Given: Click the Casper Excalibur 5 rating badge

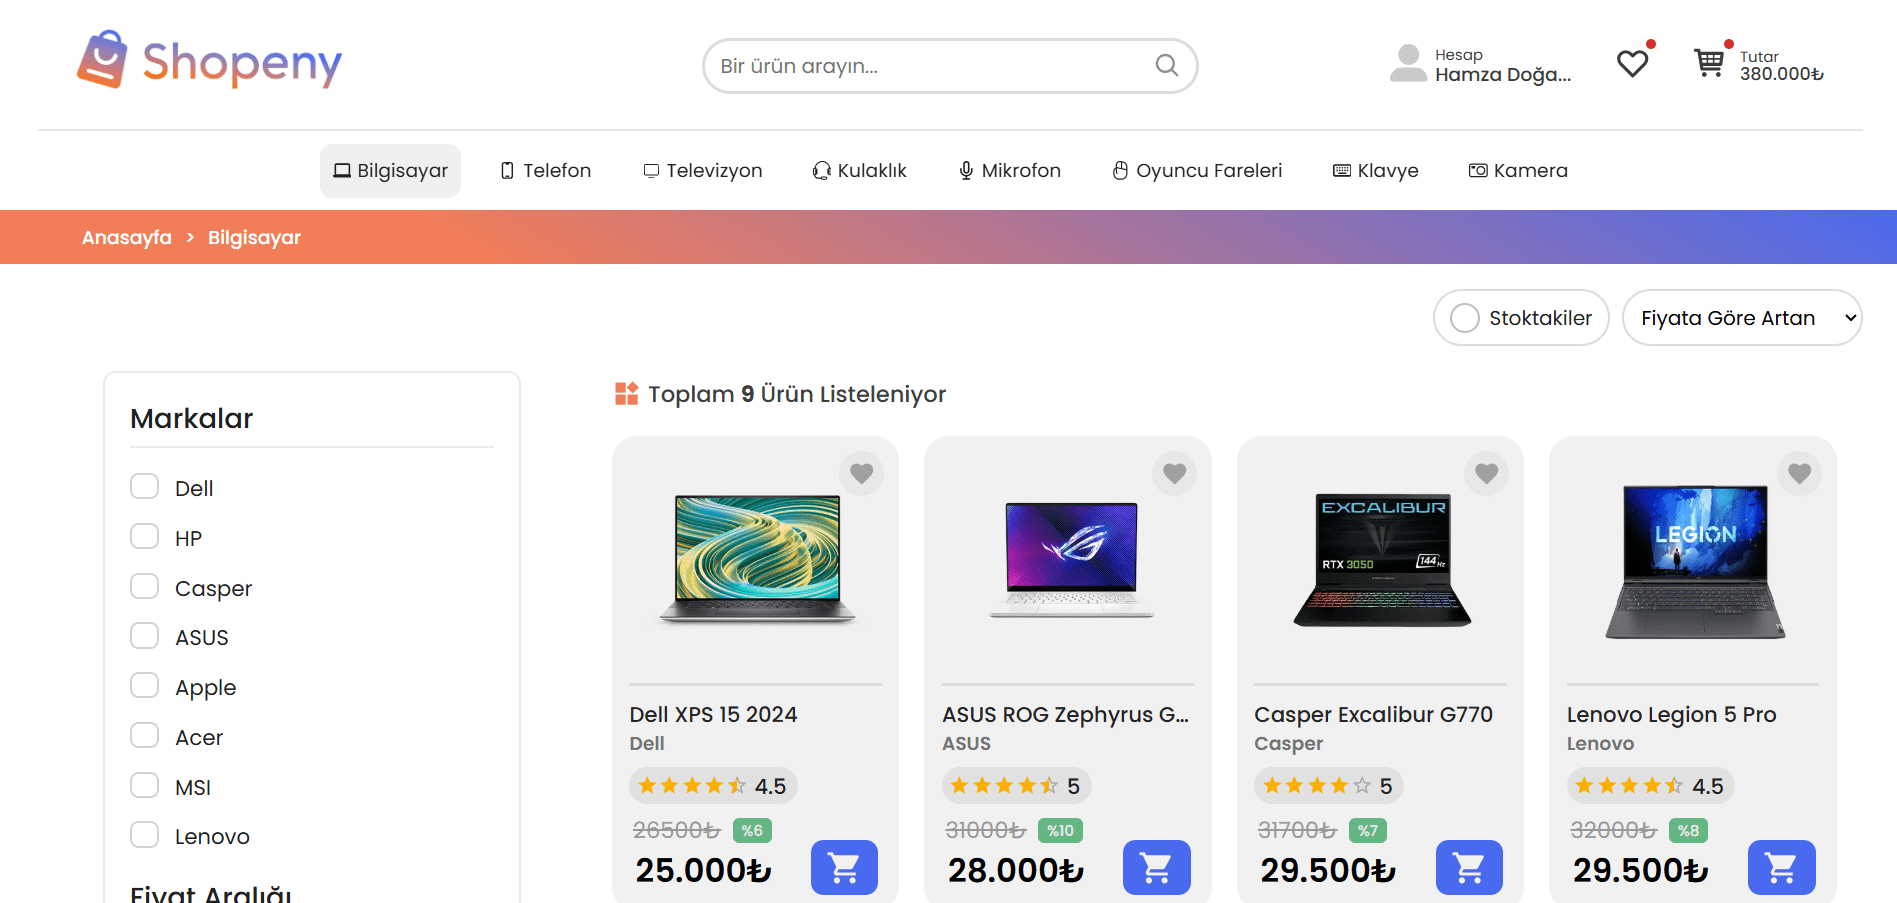Looking at the screenshot, I should [x=1328, y=786].
